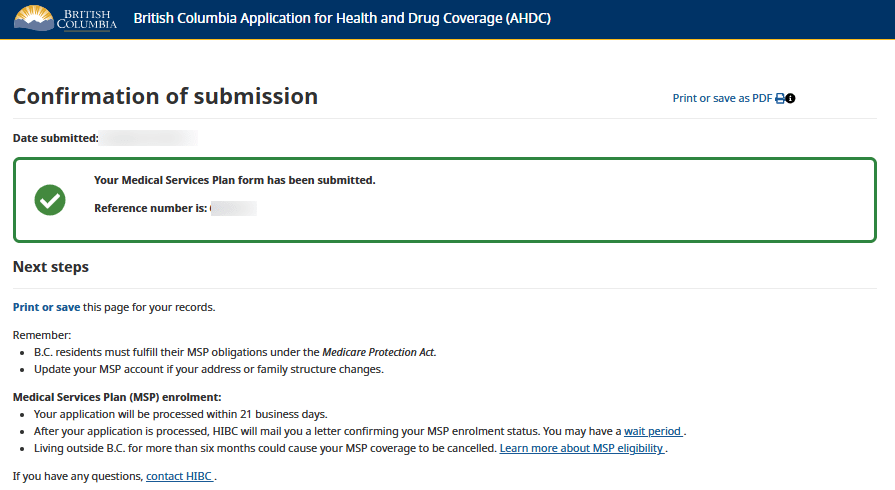This screenshot has width=895, height=490.
Task: Click the Confirmation of submission heading
Action: [x=166, y=96]
